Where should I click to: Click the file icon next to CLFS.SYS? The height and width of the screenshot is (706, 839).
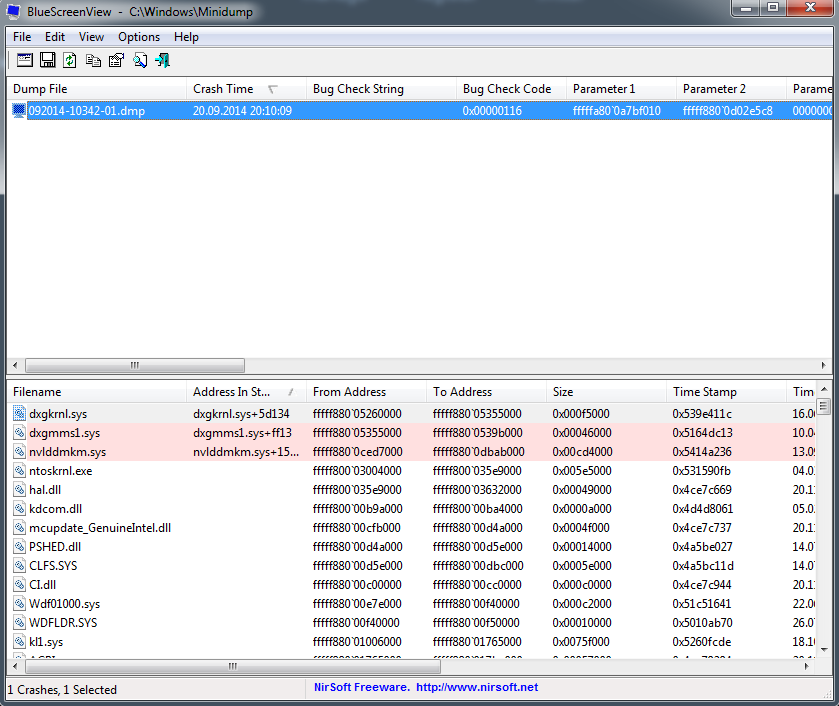20,566
